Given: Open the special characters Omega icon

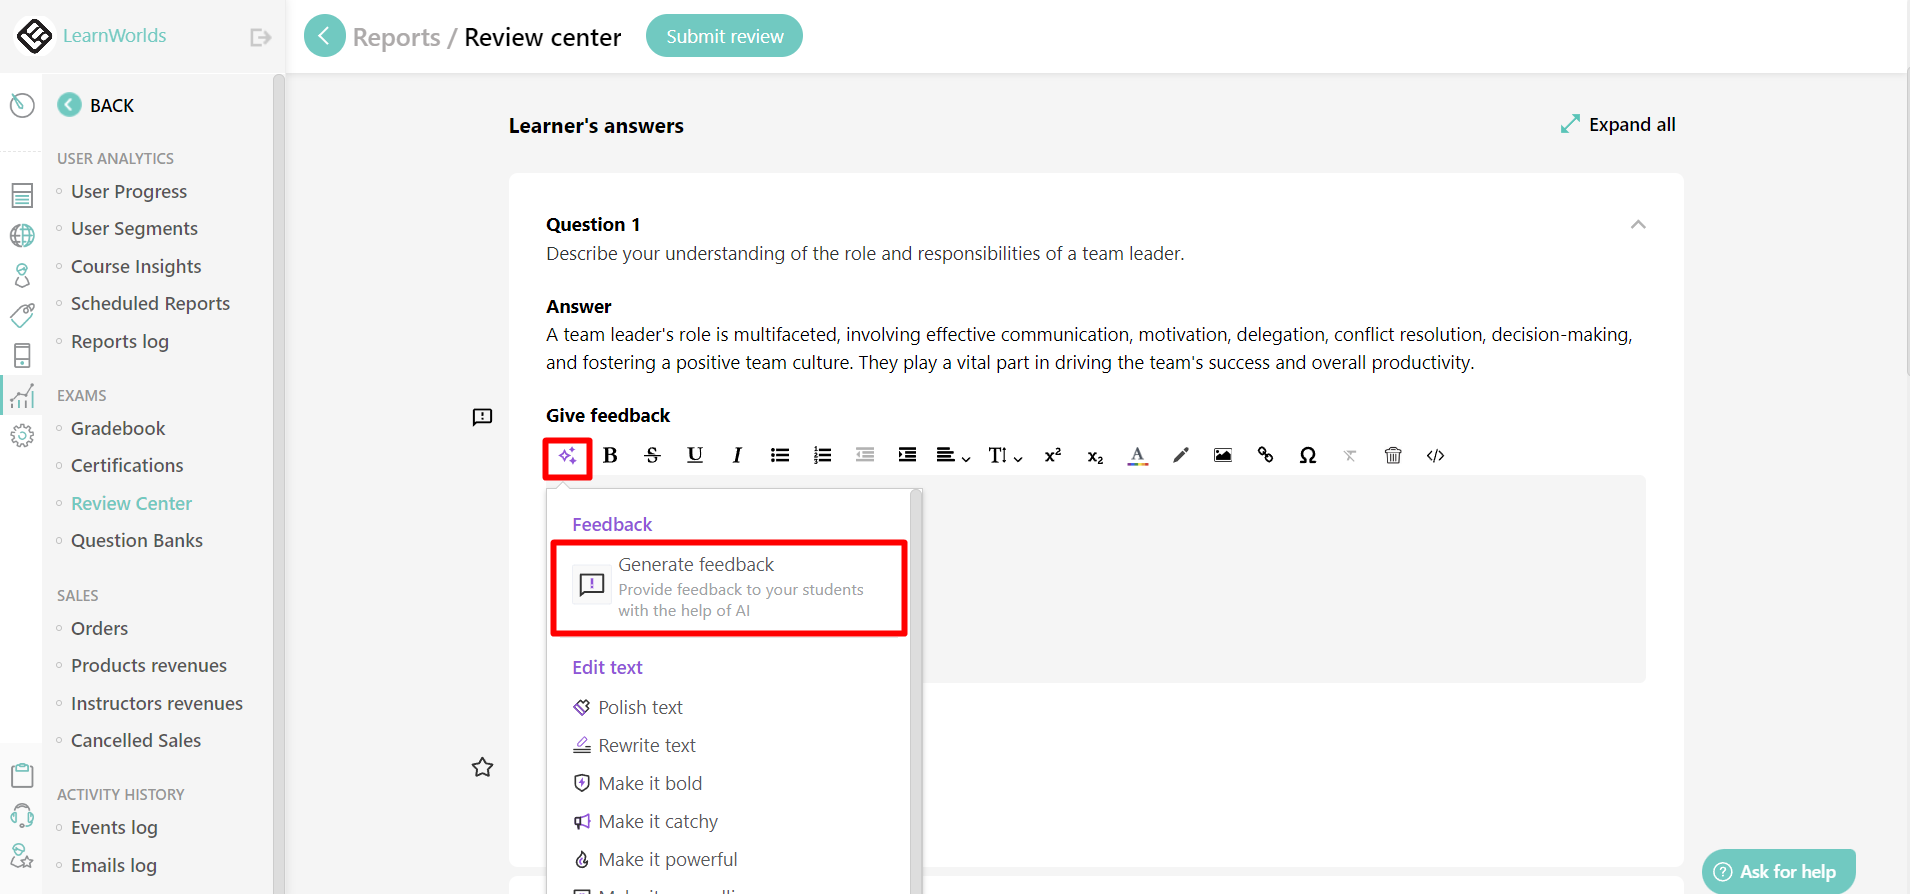Looking at the screenshot, I should pos(1307,456).
